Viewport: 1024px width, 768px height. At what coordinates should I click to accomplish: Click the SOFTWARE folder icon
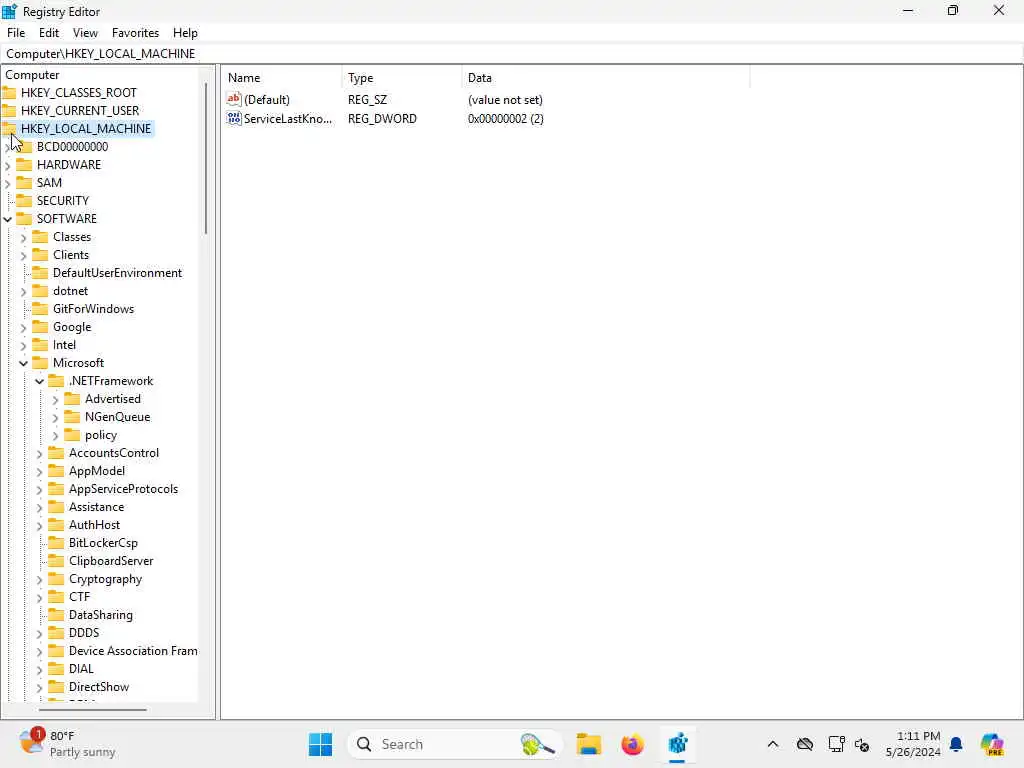[x=24, y=219]
